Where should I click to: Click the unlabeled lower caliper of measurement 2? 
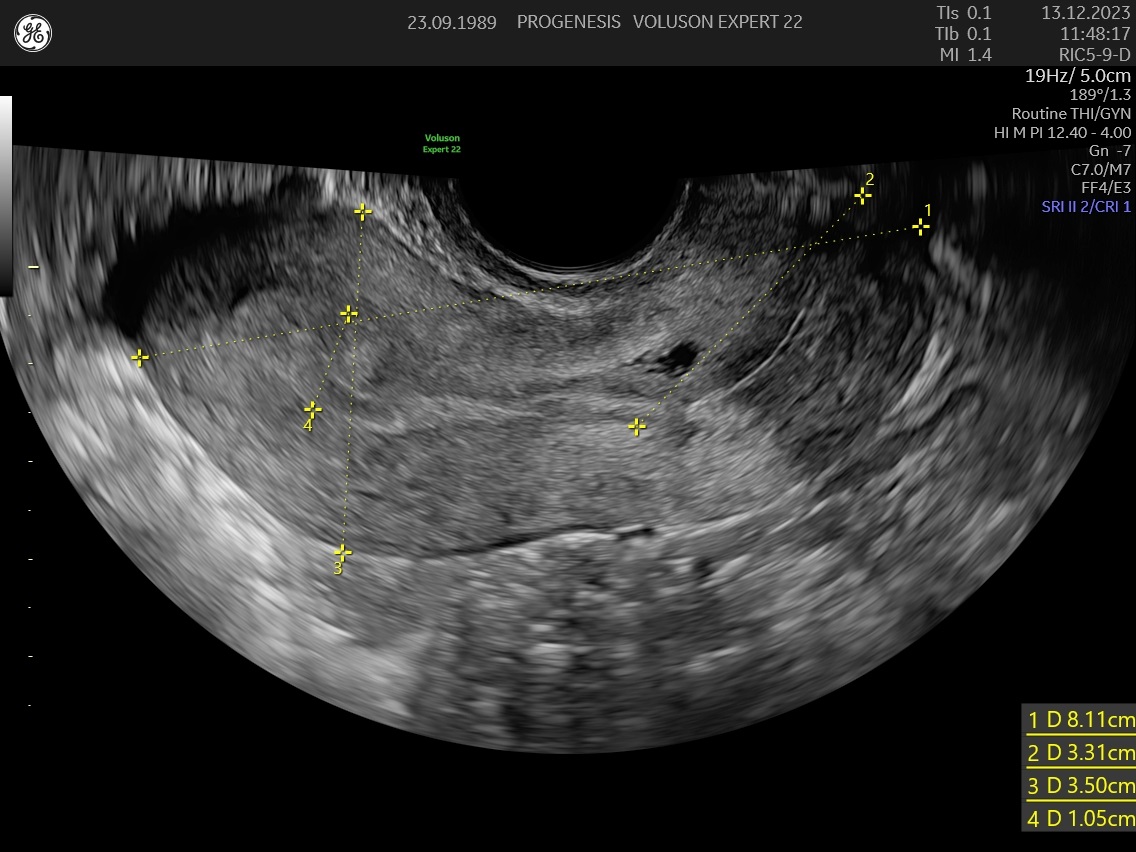(x=637, y=427)
